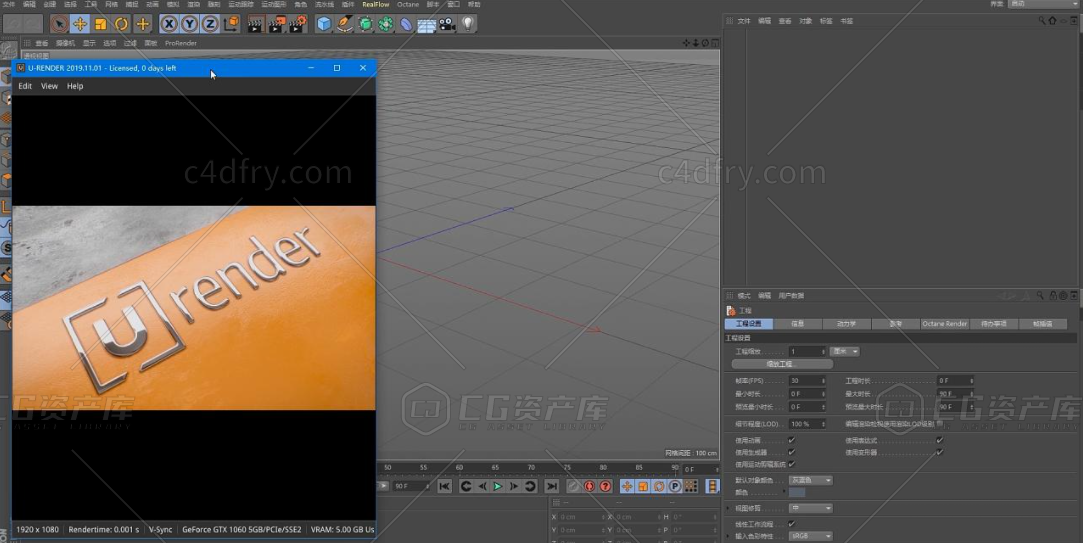Viewport: 1083px width, 543px height.
Task: Toggle Use Motion System checkbox
Action: click(x=792, y=464)
